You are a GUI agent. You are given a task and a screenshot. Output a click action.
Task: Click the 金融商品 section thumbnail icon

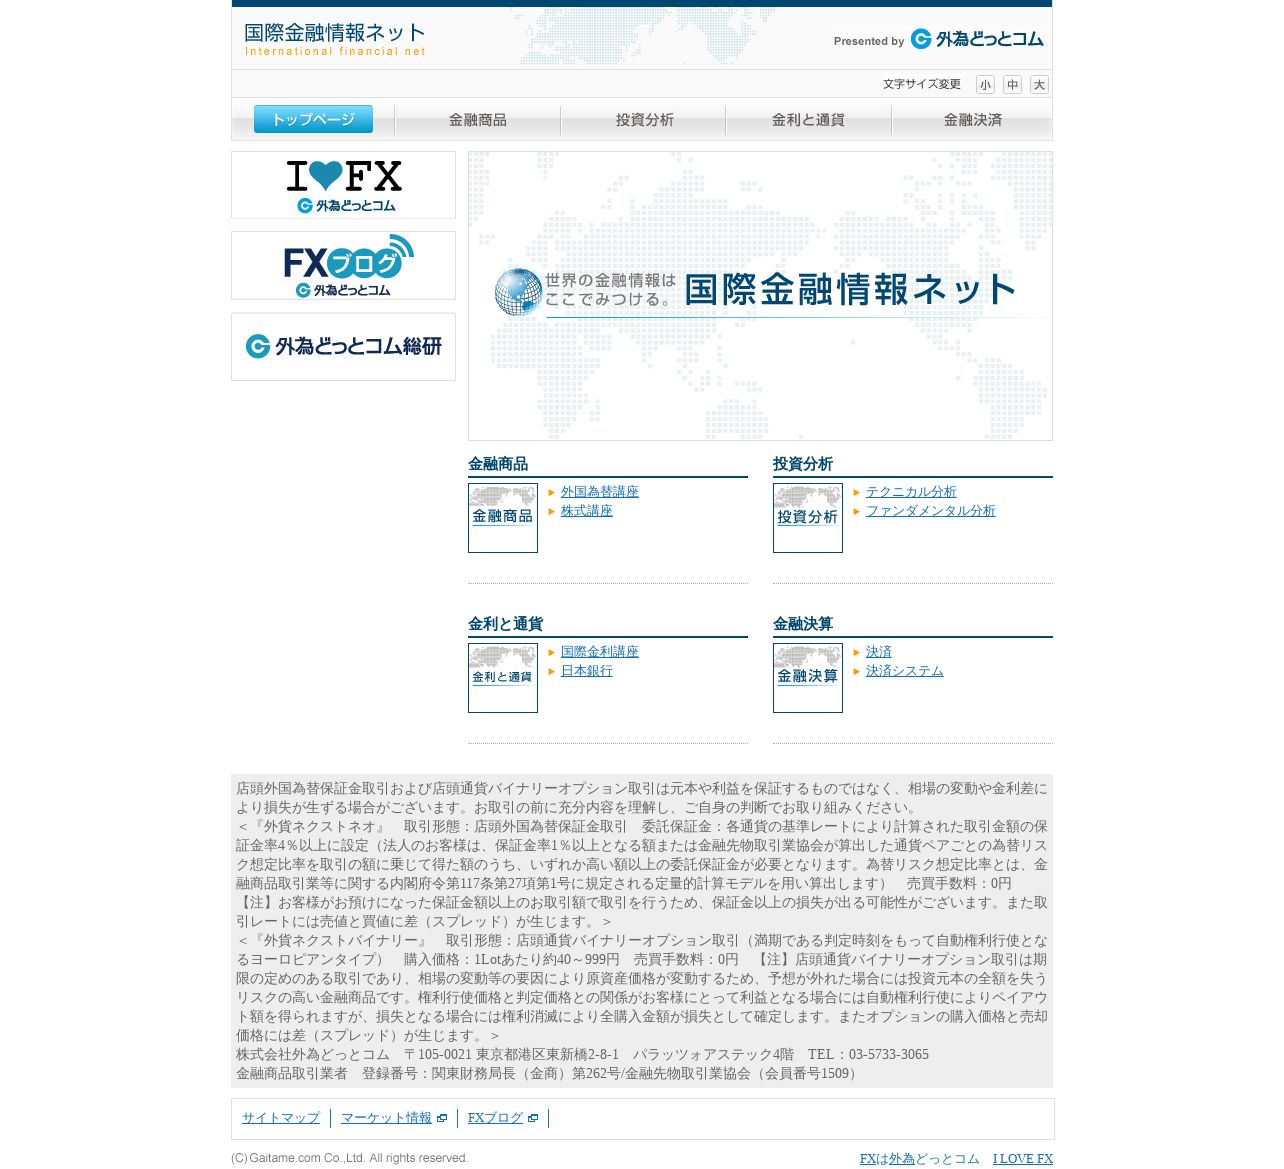coord(503,518)
